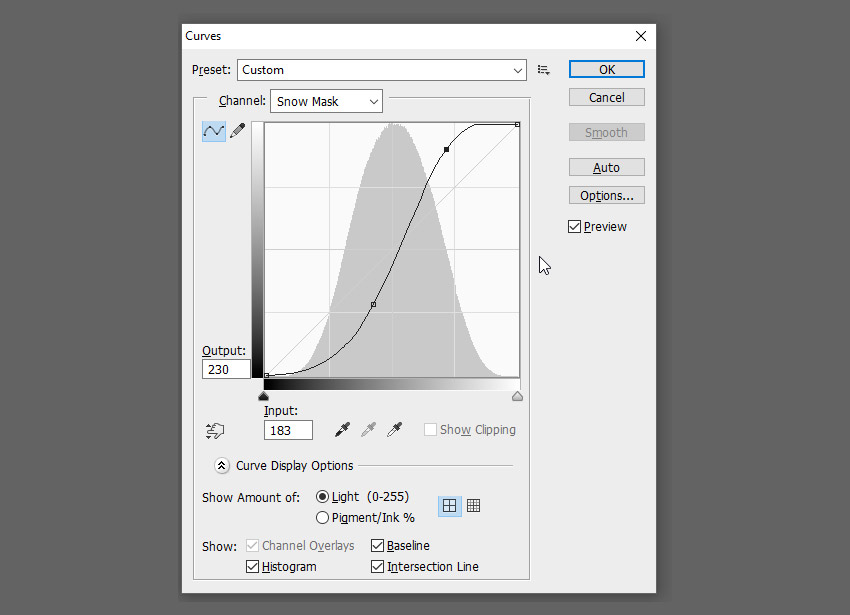850x615 pixels.
Task: Open the Options... button
Action: pyautogui.click(x=607, y=196)
